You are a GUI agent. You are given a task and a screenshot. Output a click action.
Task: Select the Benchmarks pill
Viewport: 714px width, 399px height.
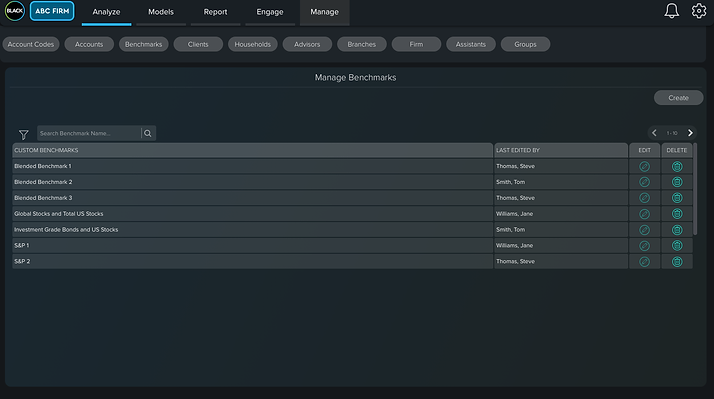tap(143, 44)
